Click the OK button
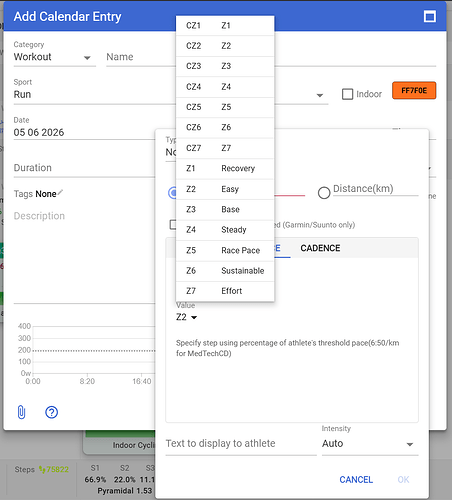The width and height of the screenshot is (452, 500). point(403,479)
